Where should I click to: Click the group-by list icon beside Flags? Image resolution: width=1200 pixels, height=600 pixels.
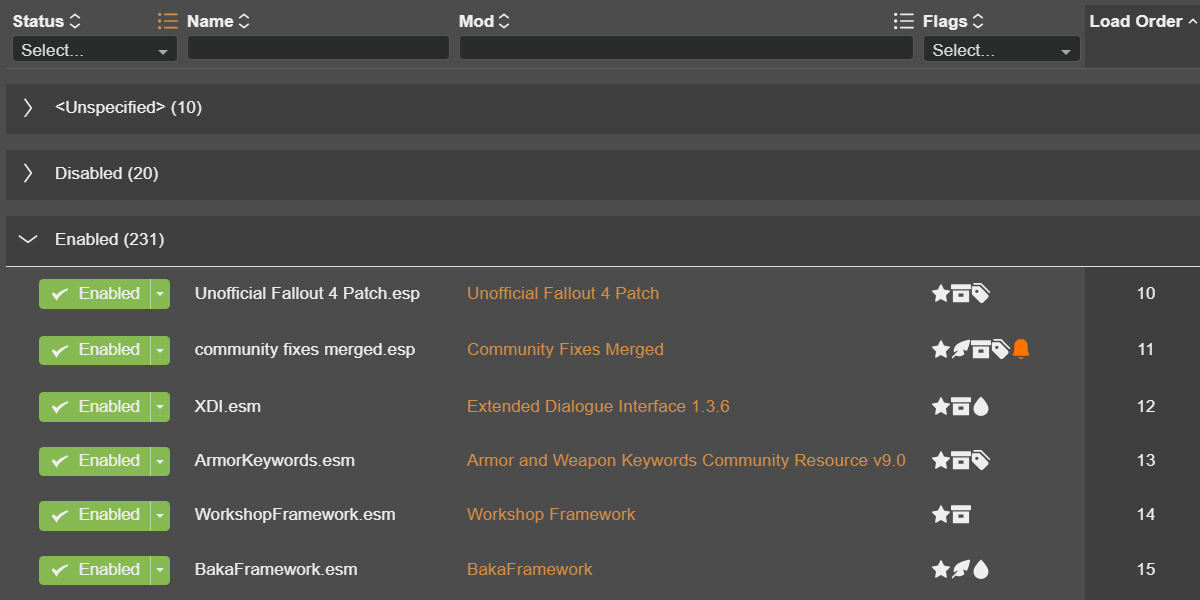click(x=904, y=21)
